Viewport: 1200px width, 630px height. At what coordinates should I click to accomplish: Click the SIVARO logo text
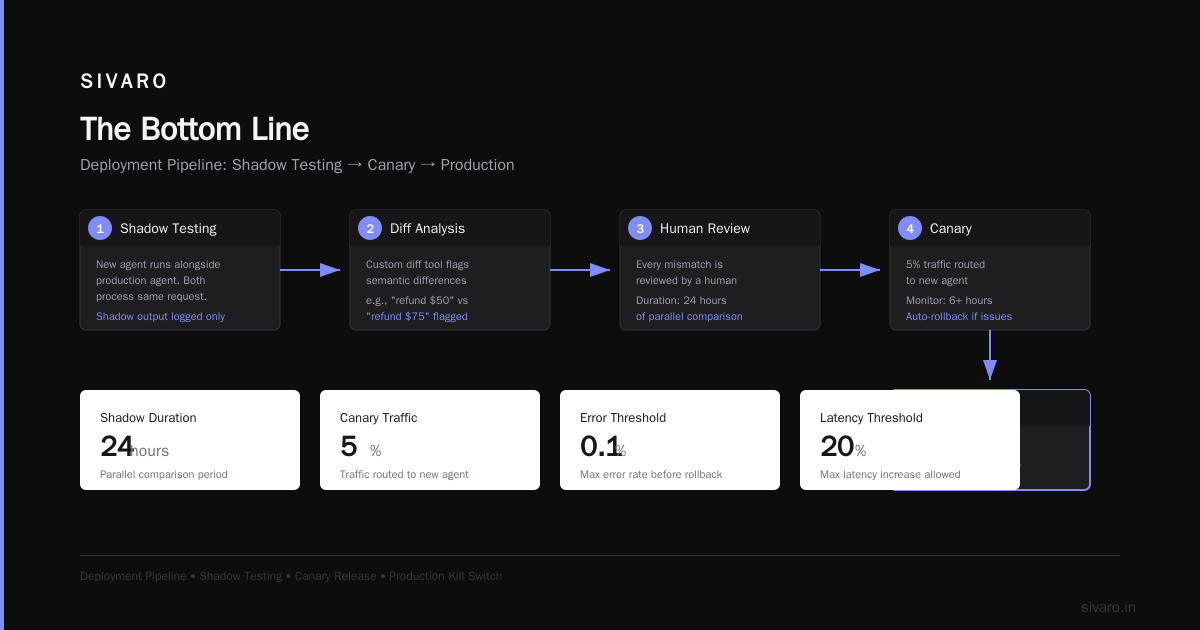[x=124, y=82]
